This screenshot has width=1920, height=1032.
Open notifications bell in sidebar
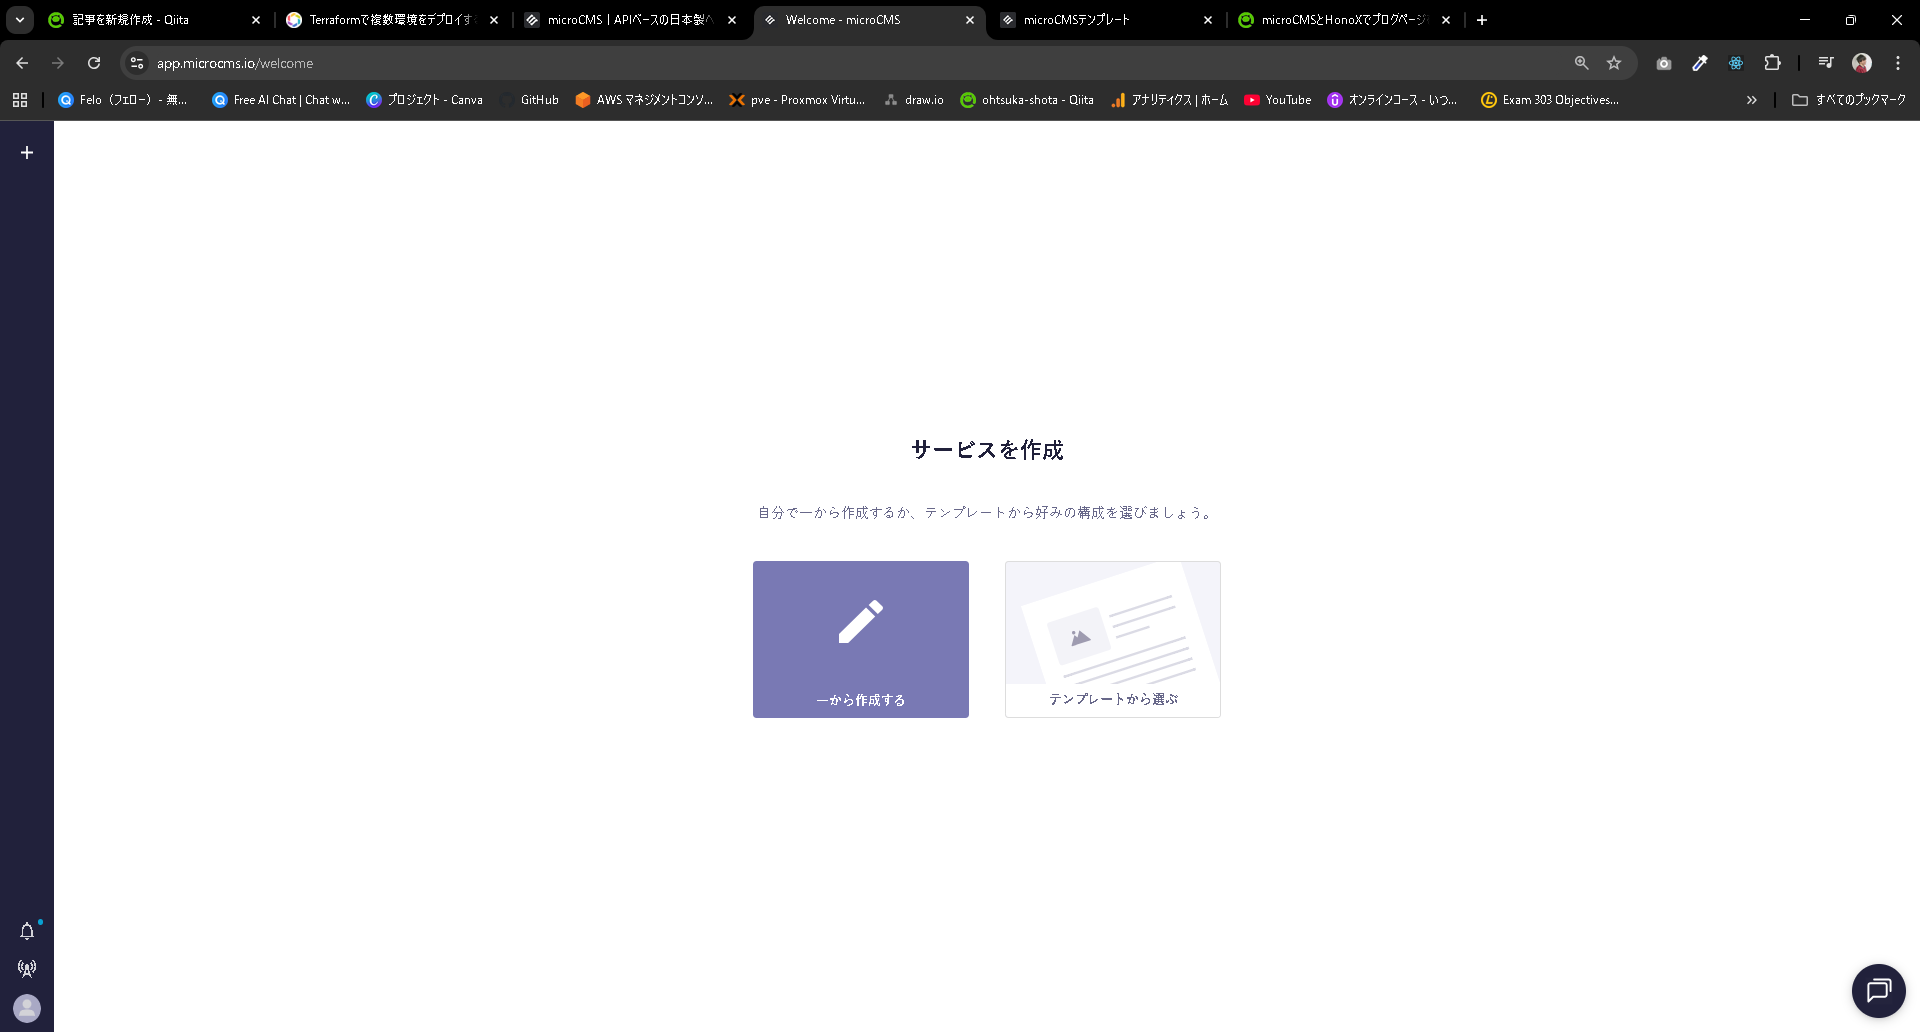(27, 931)
